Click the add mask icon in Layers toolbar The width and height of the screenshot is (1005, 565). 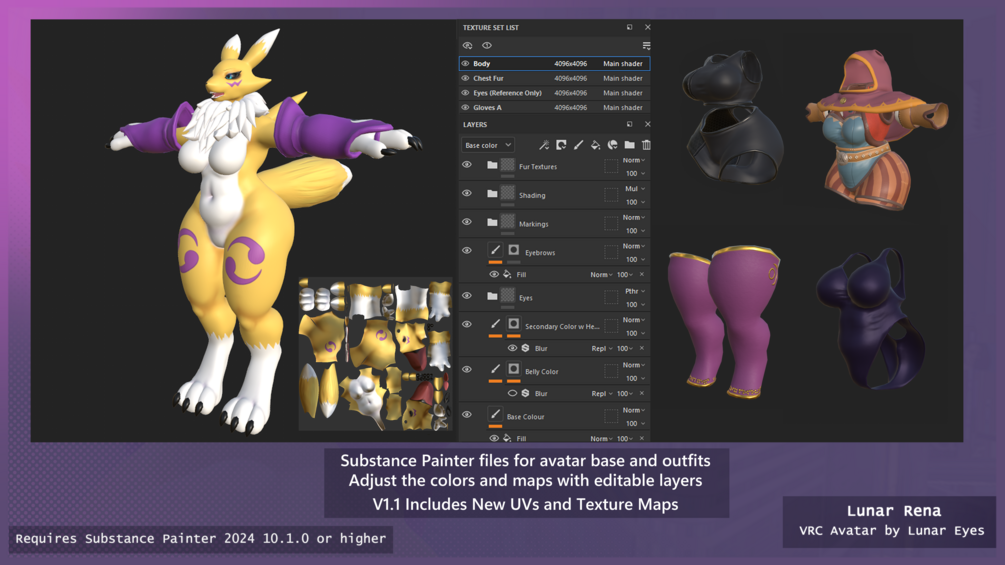tap(561, 145)
